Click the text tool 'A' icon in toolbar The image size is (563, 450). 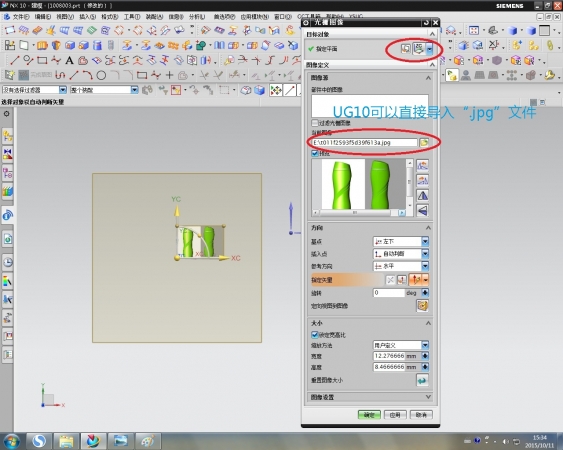69,60
